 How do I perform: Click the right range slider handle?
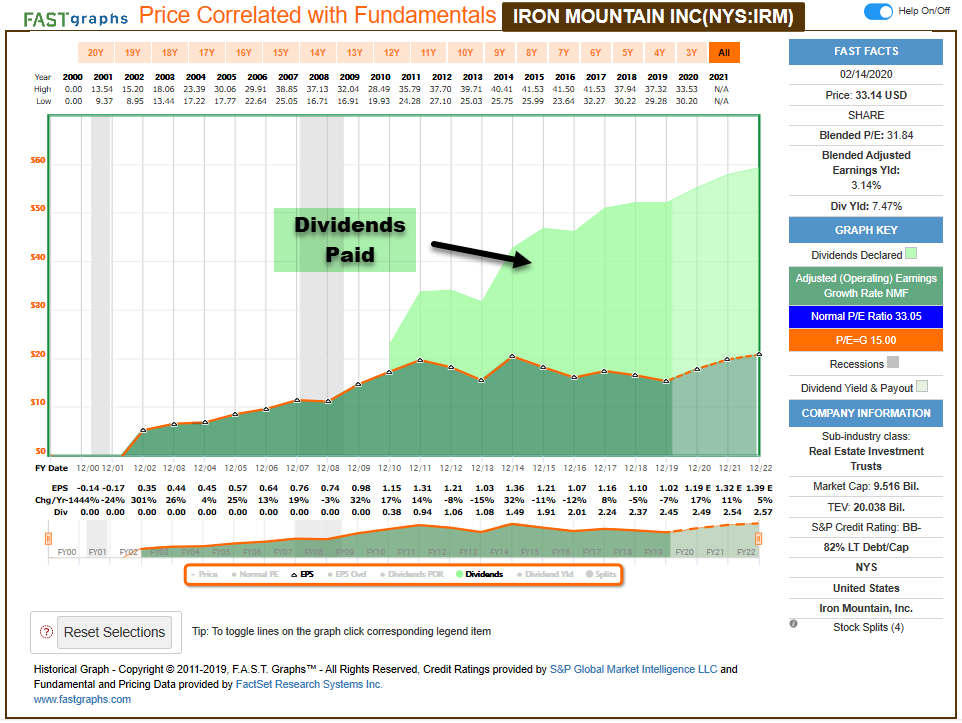(x=758, y=539)
